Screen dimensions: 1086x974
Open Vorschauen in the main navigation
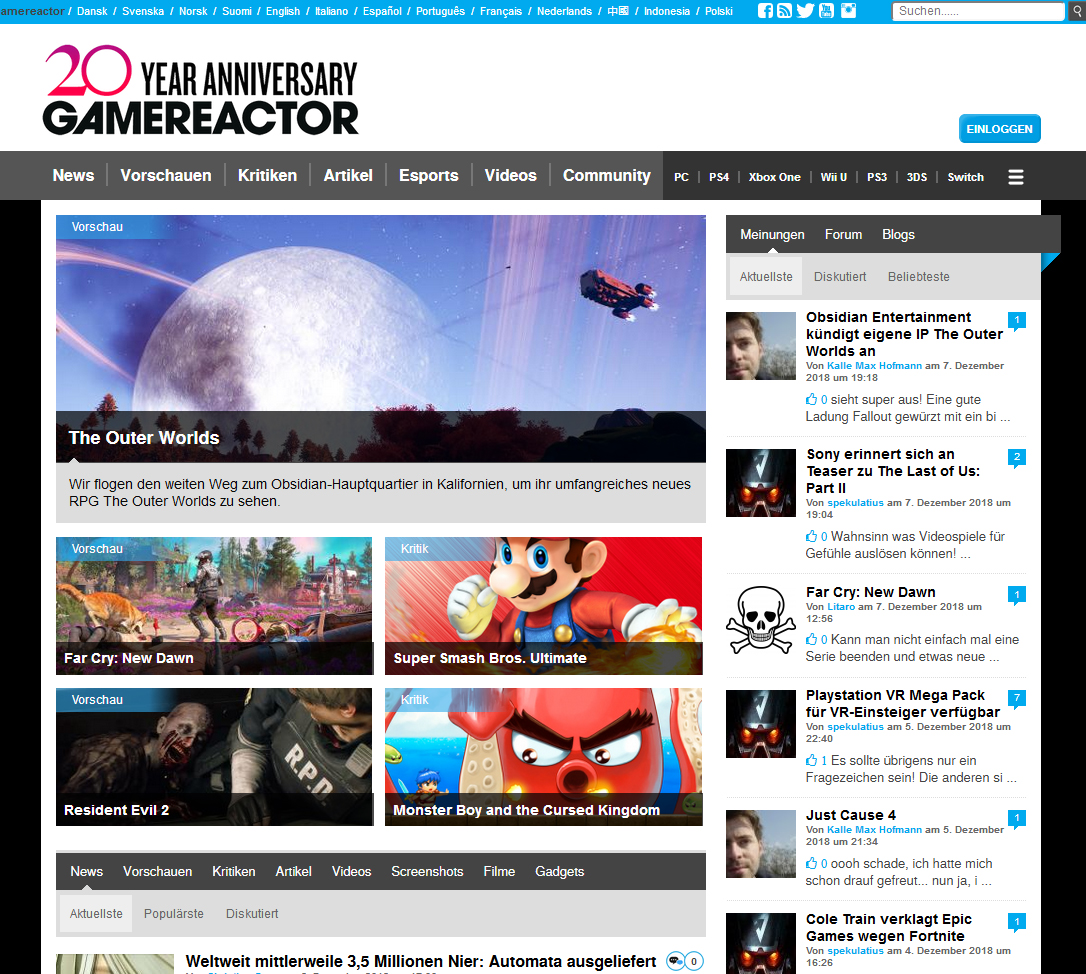coord(166,175)
